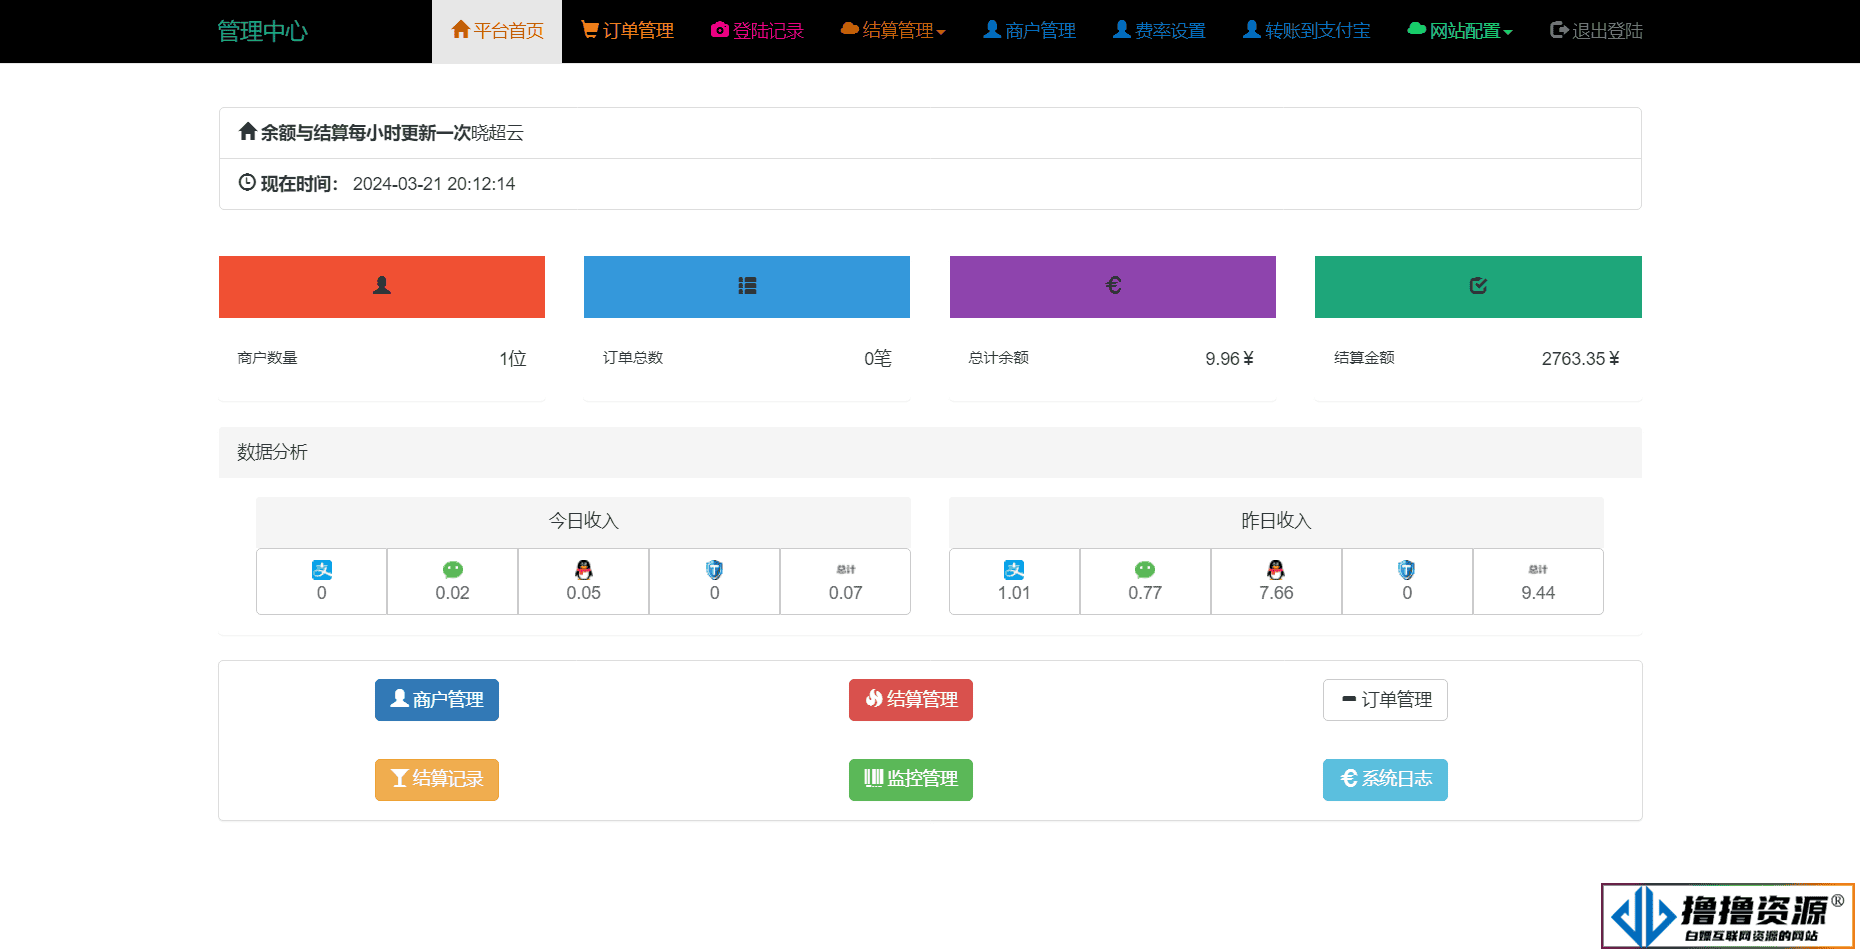Click the 今日收入 panel header
Viewport: 1860px width, 949px height.
coord(583,522)
